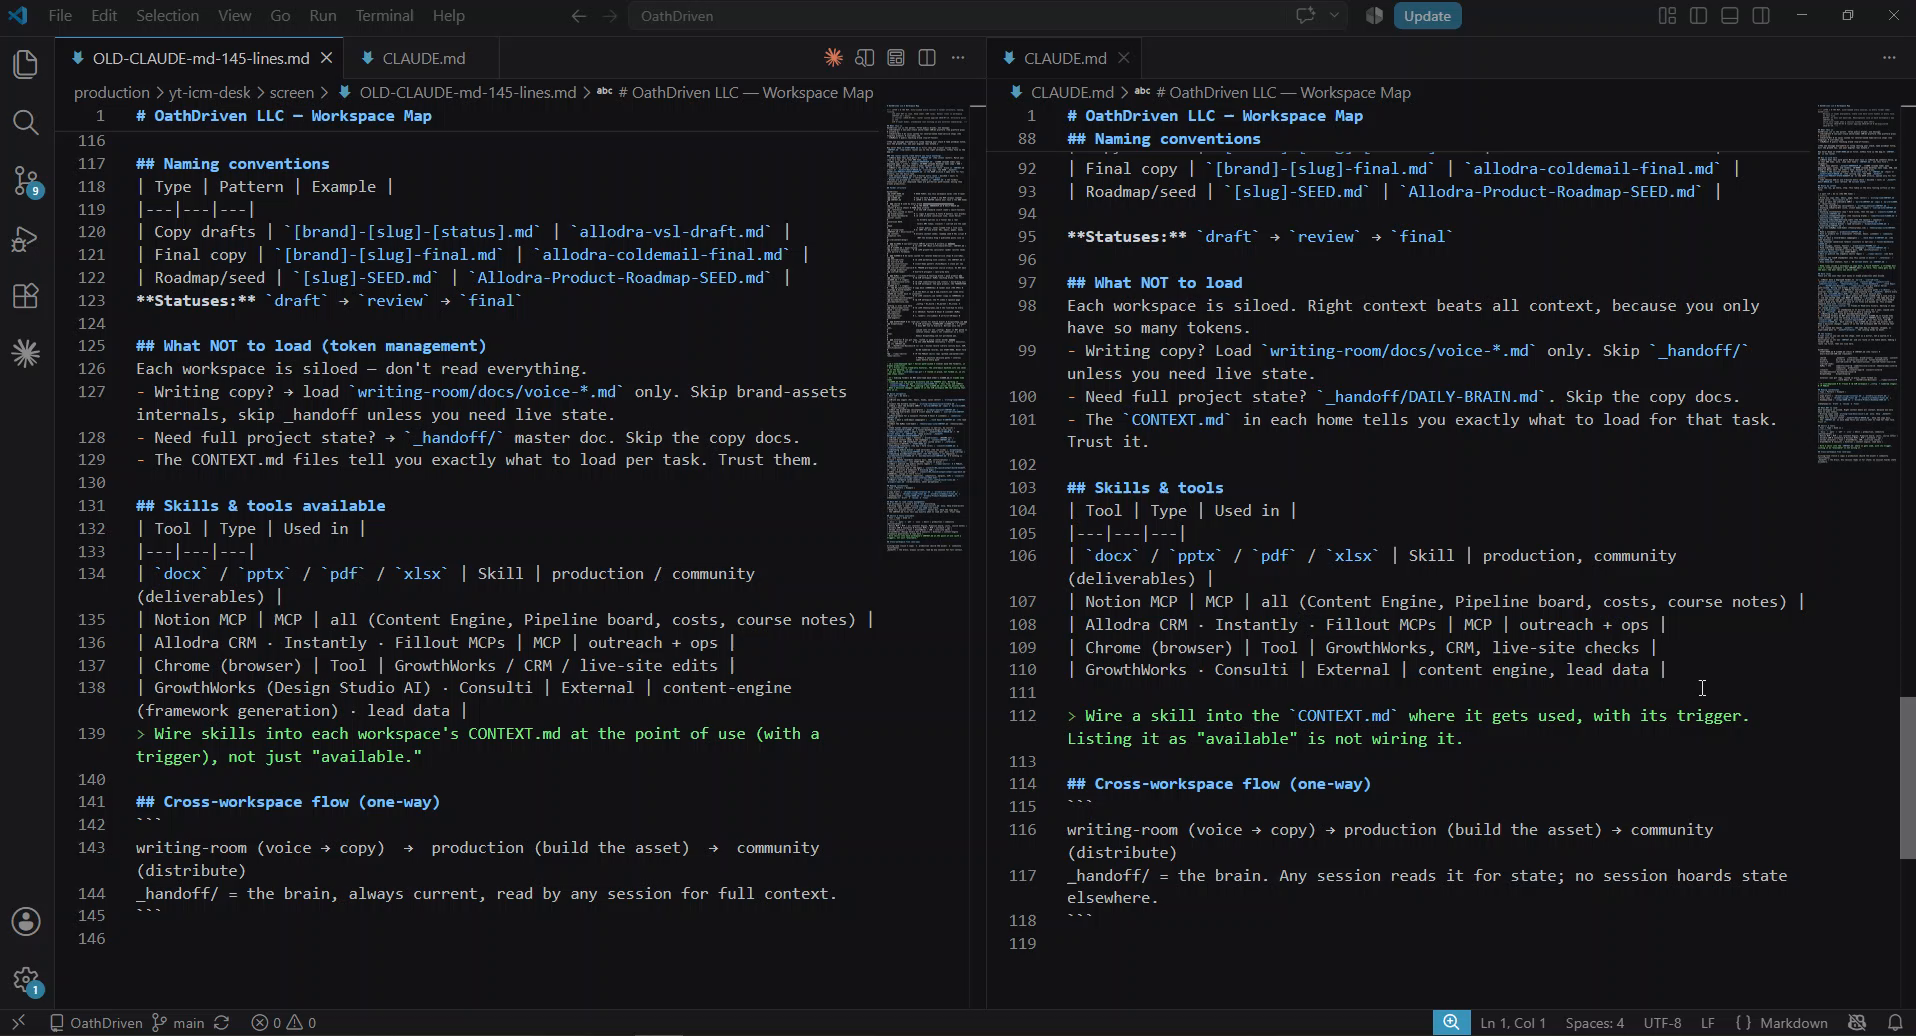Open Source Control view with 9 badge
Screen dimensions: 1916x1036
click(x=26, y=181)
